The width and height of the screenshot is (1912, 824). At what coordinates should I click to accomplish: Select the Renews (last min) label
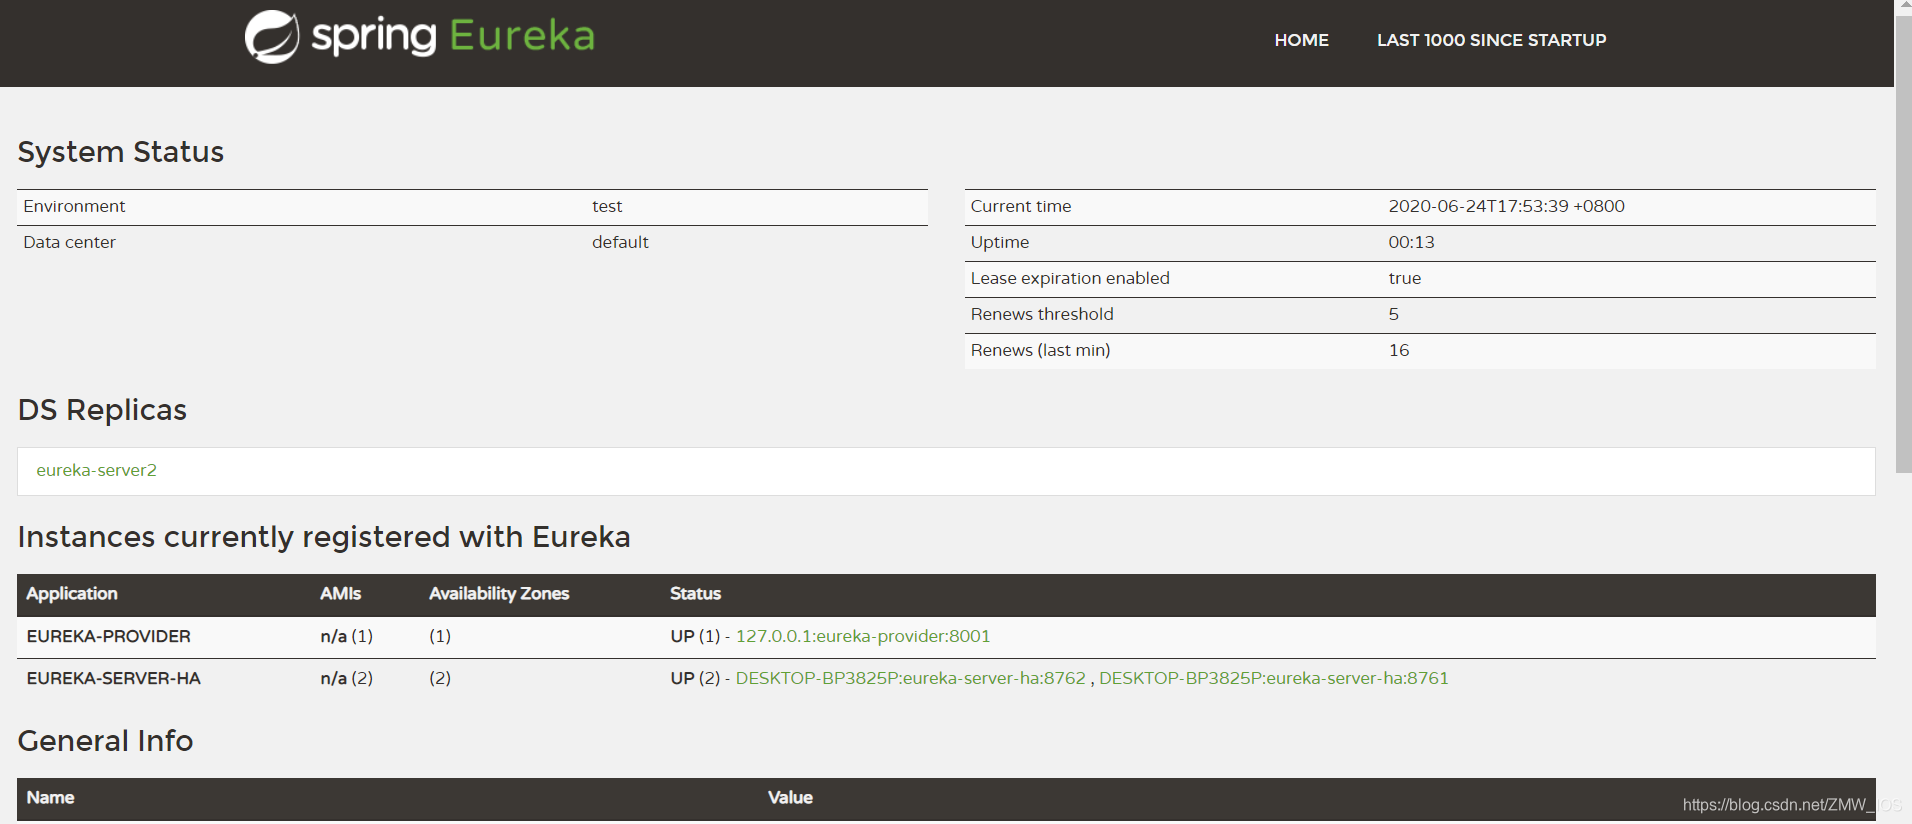(1041, 350)
